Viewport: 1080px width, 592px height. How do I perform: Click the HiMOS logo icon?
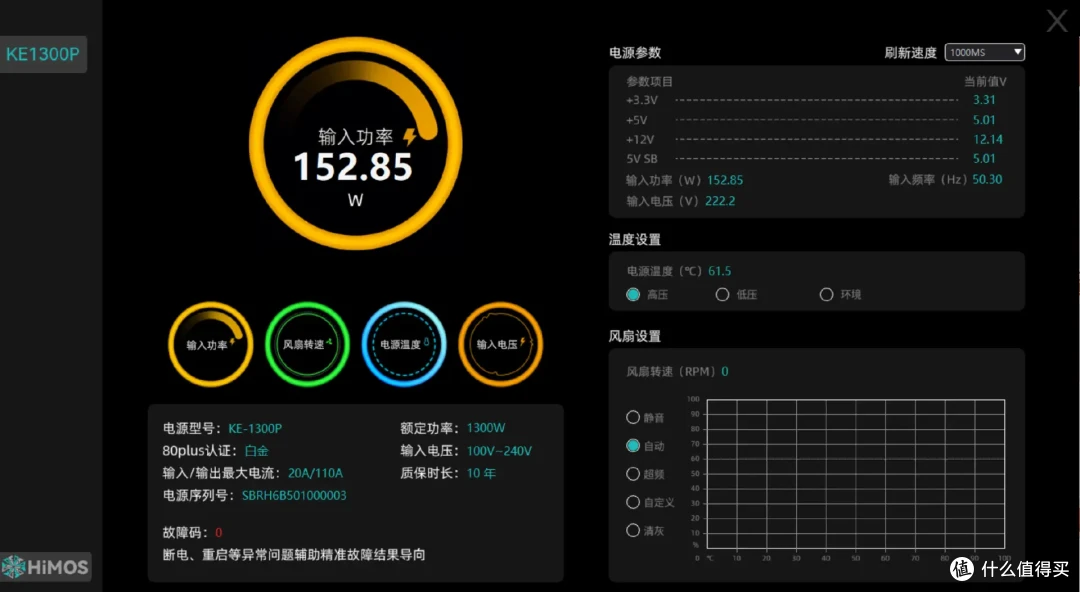click(x=45, y=567)
